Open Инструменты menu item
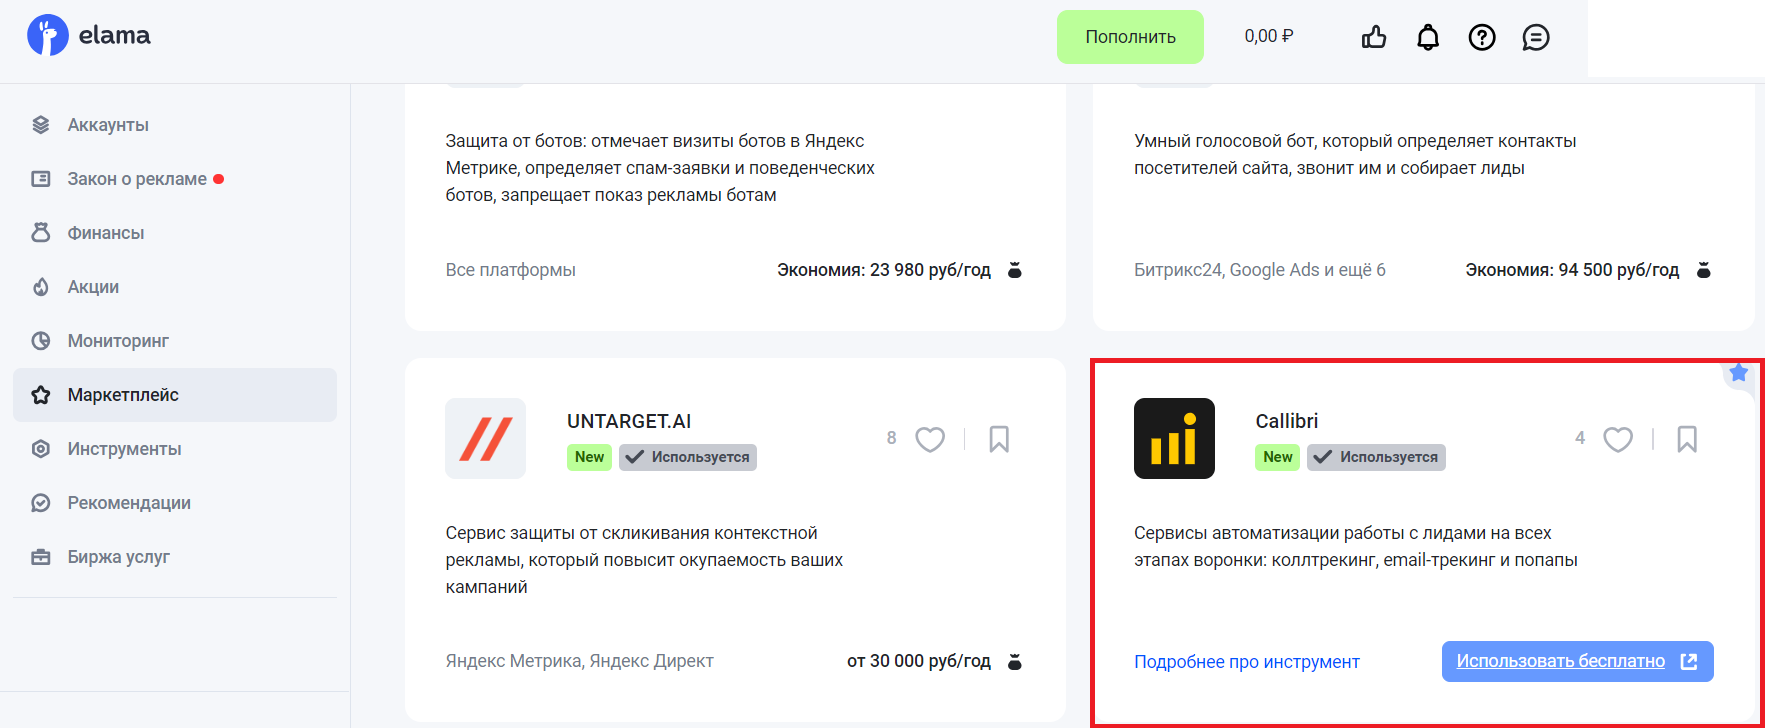This screenshot has width=1765, height=728. 175,449
